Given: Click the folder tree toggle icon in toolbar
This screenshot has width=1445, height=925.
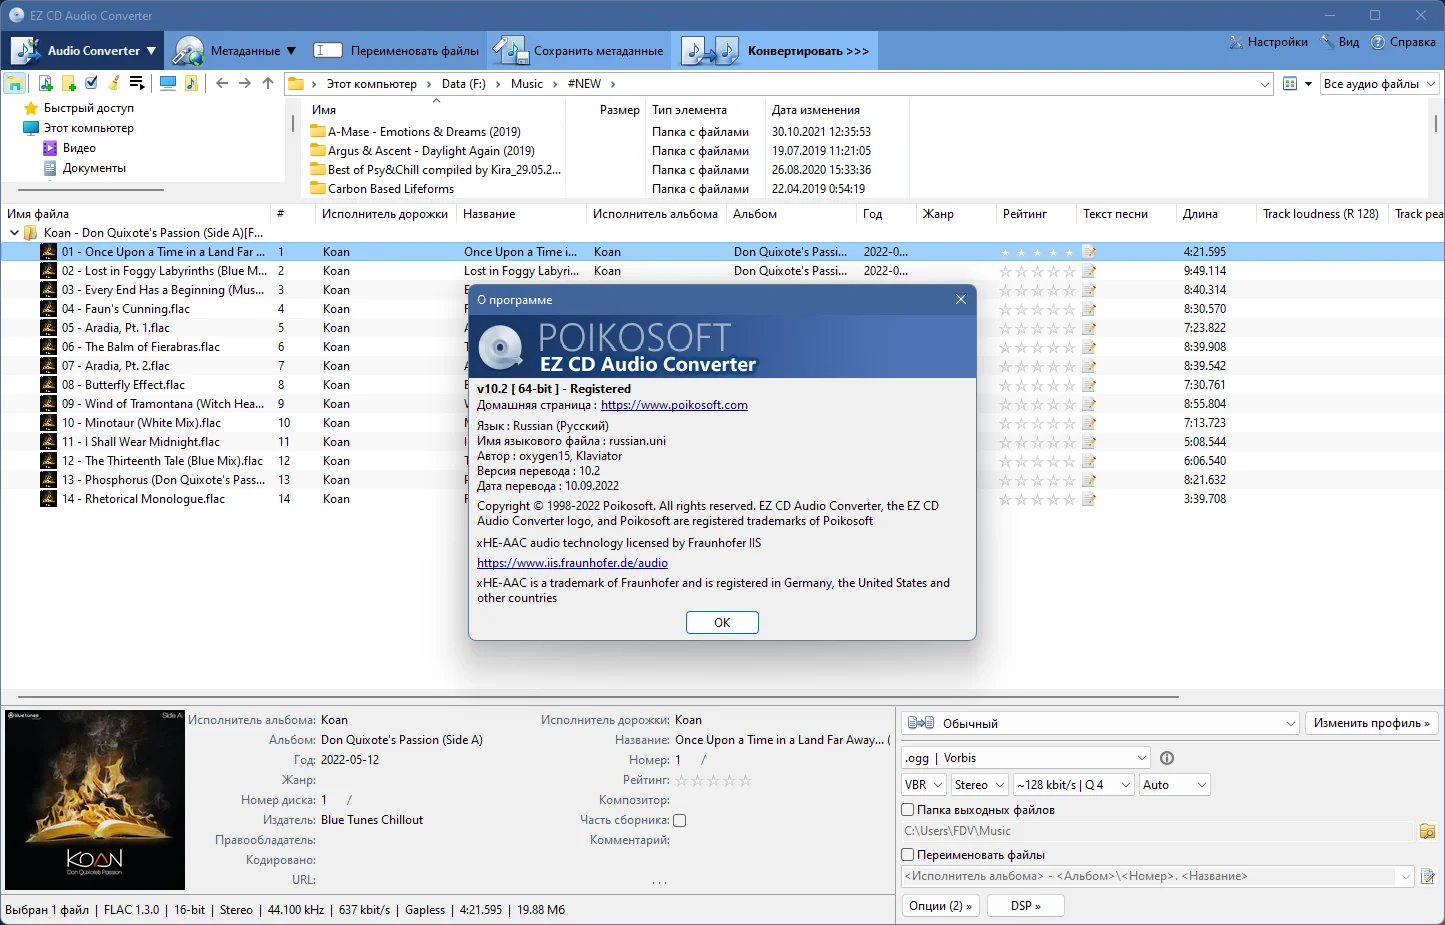Looking at the screenshot, I should point(15,84).
